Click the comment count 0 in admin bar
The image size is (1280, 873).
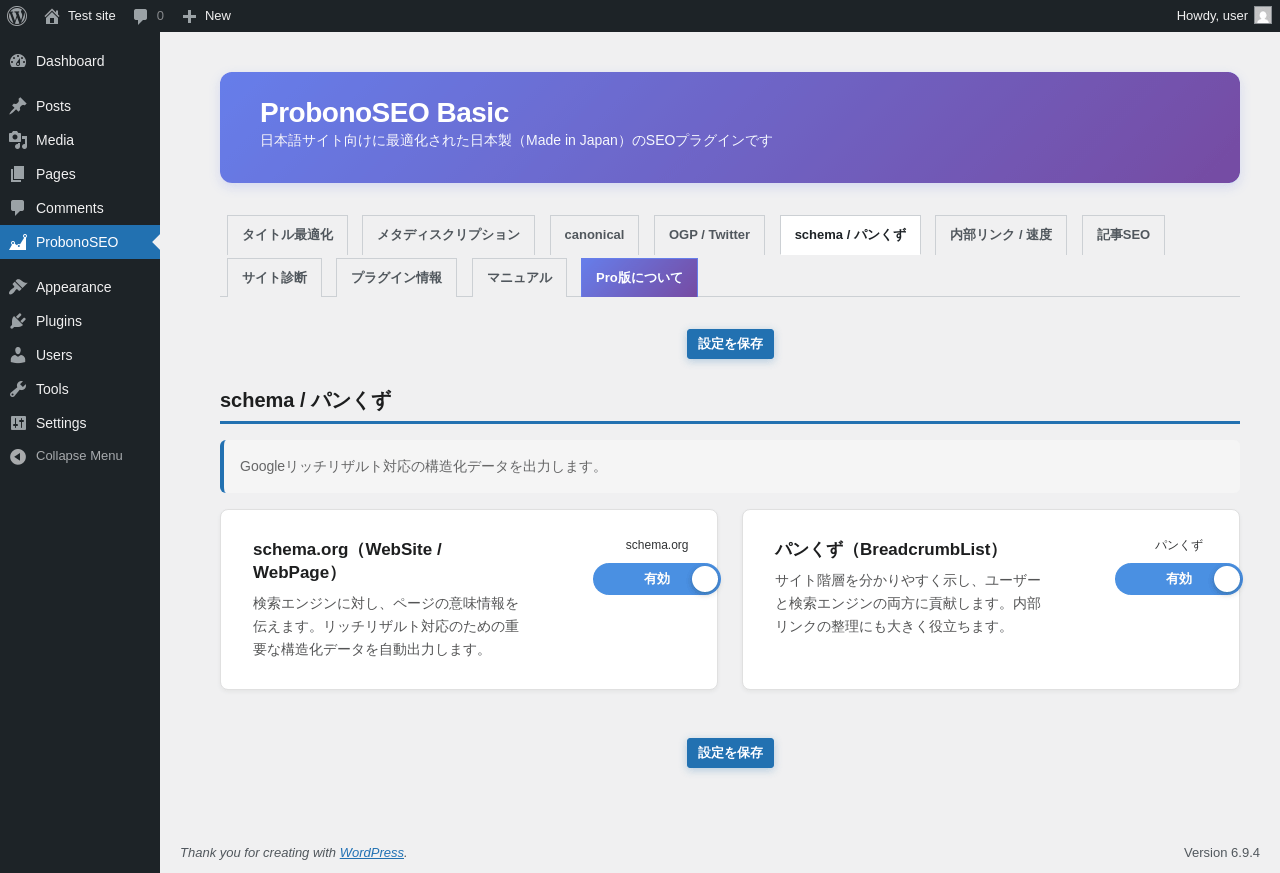(x=160, y=16)
